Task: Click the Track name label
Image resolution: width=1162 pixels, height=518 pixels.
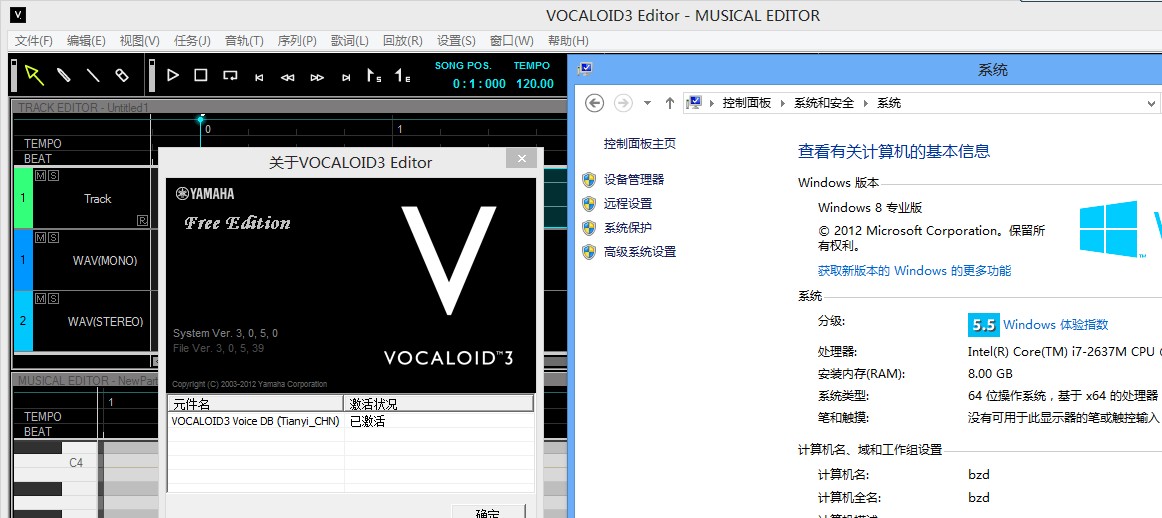Action: [97, 199]
